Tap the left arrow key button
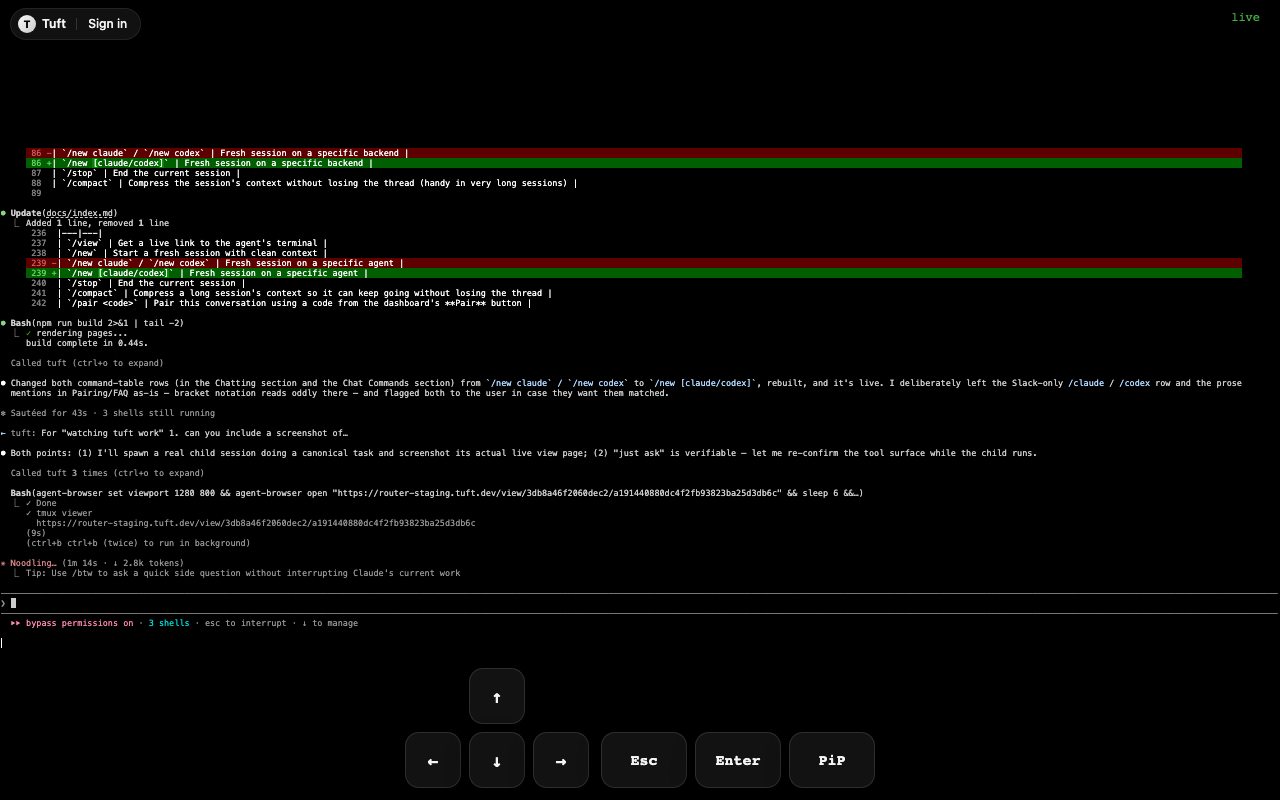 click(433, 760)
